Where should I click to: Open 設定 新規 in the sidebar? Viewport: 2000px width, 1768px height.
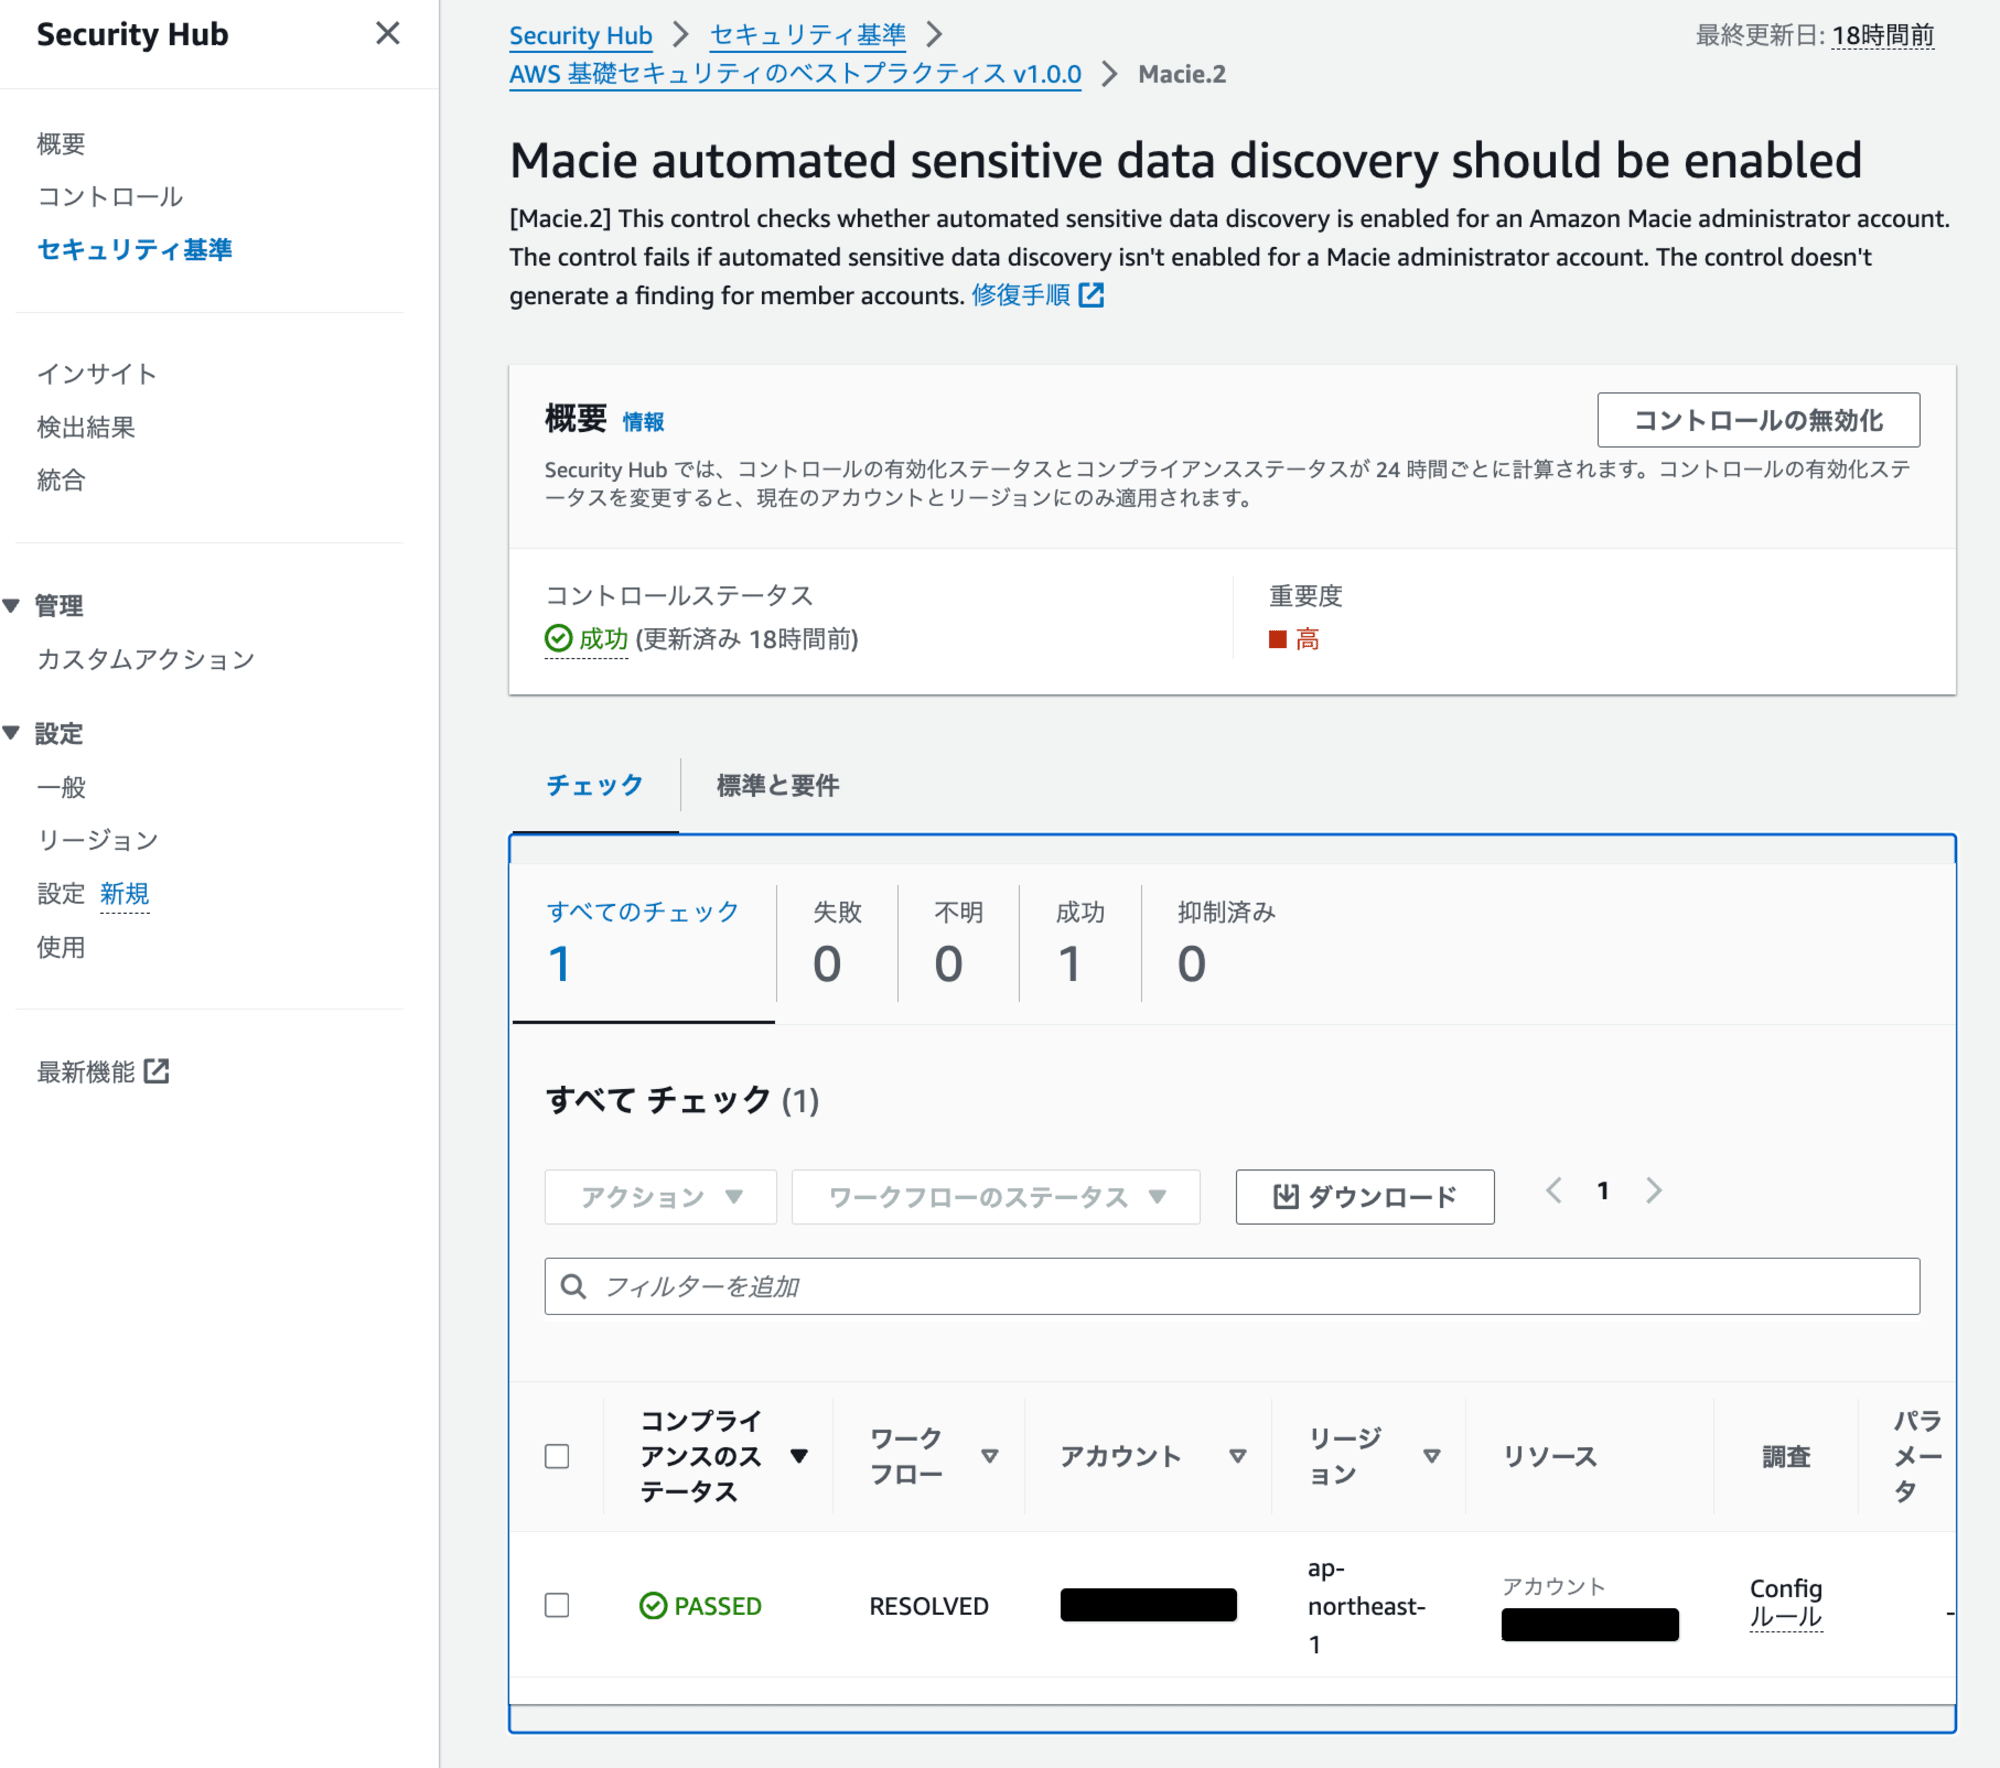93,893
